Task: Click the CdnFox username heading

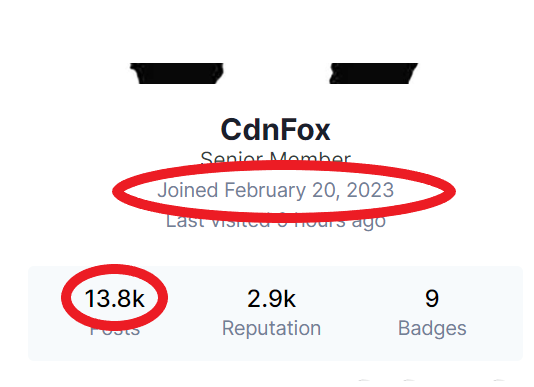Action: (x=275, y=130)
